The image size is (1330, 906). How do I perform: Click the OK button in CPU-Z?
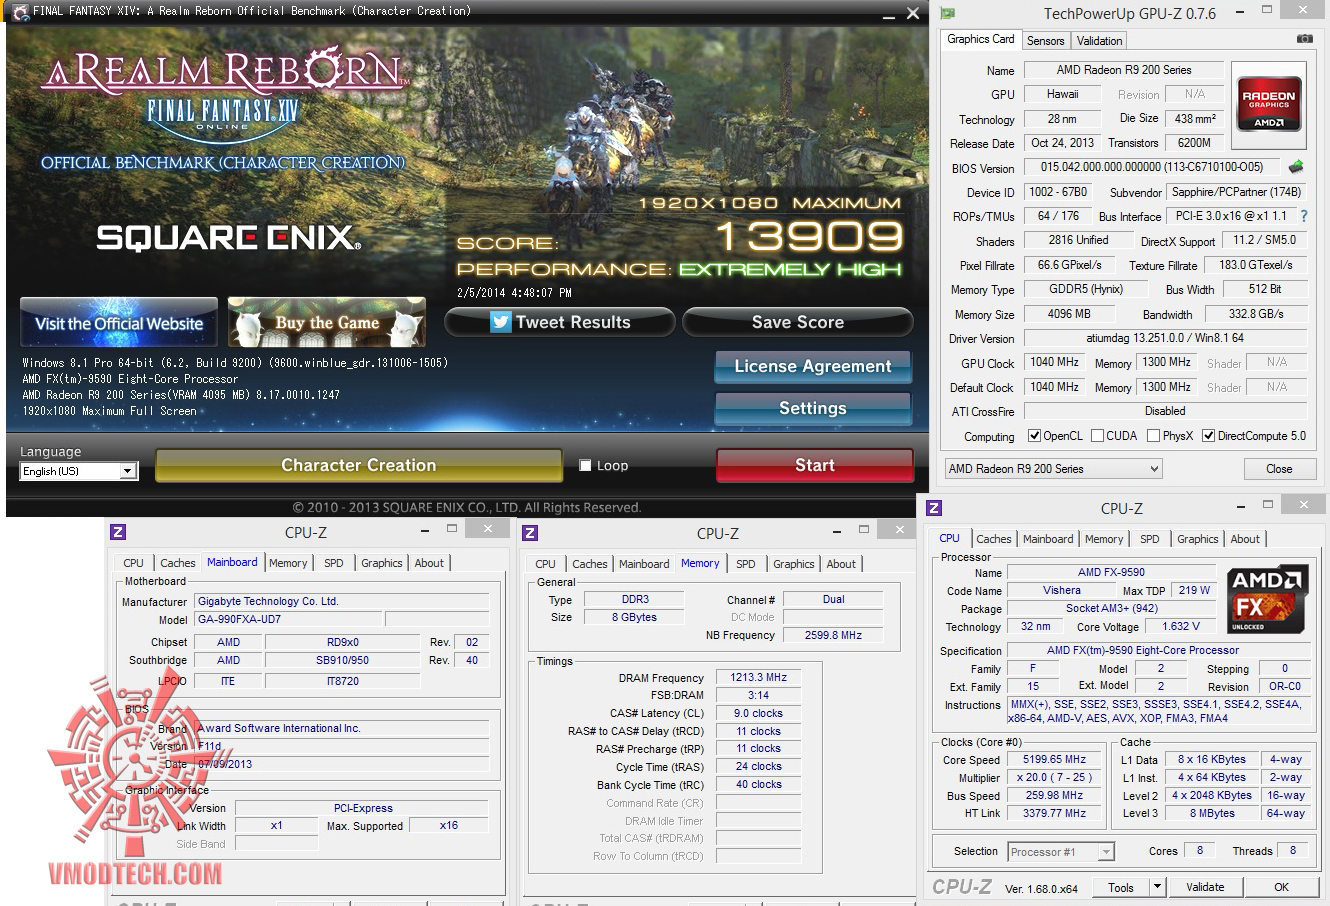pos(1281,887)
